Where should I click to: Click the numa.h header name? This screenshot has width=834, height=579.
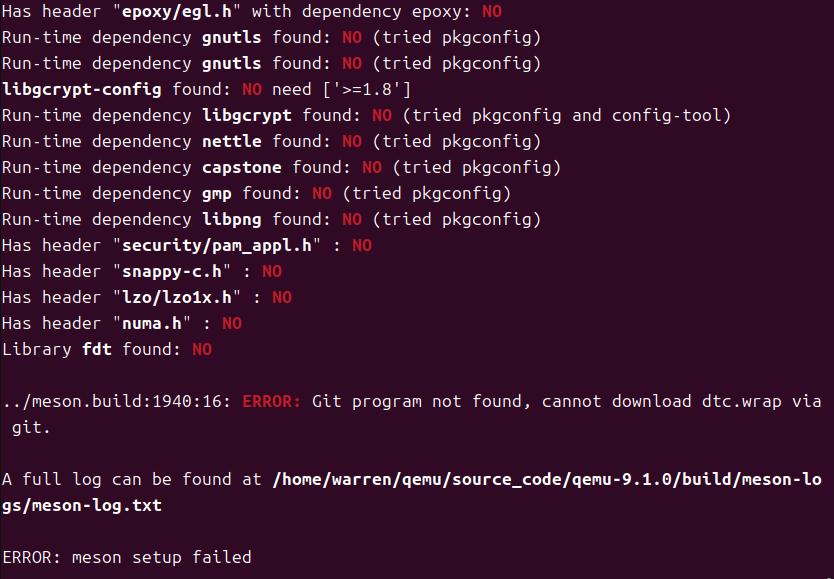click(152, 323)
